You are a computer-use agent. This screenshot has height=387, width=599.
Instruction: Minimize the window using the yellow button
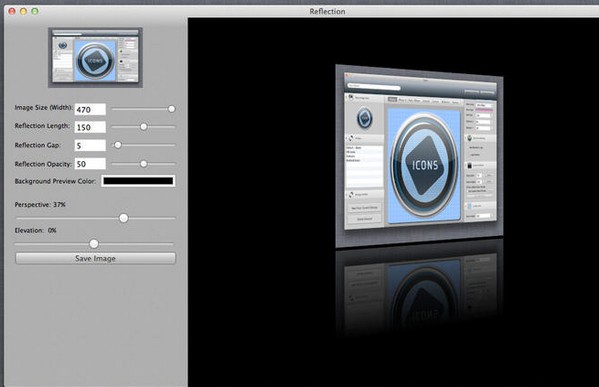(23, 11)
